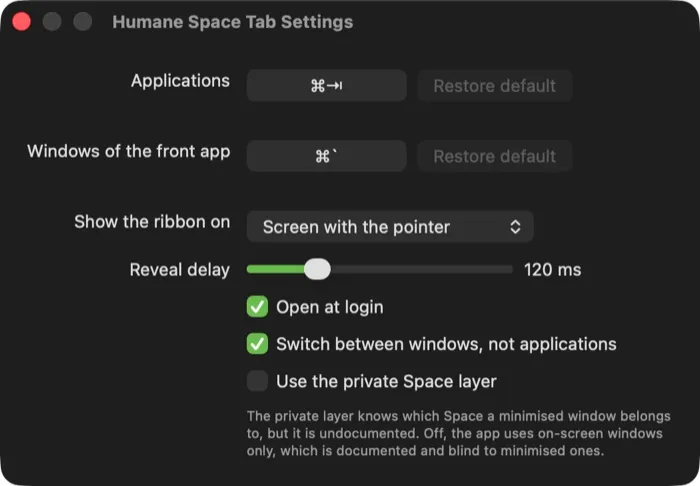700x486 pixels.
Task: Restore default for Windows of the front app
Action: [x=495, y=156]
